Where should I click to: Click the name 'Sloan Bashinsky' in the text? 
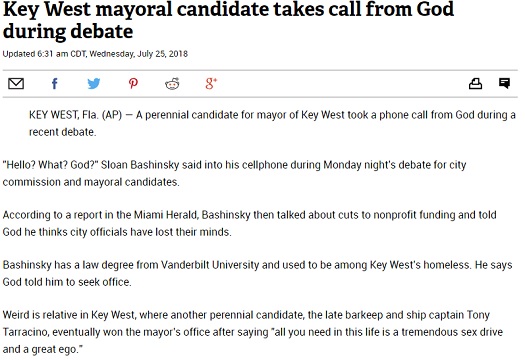click(x=140, y=165)
